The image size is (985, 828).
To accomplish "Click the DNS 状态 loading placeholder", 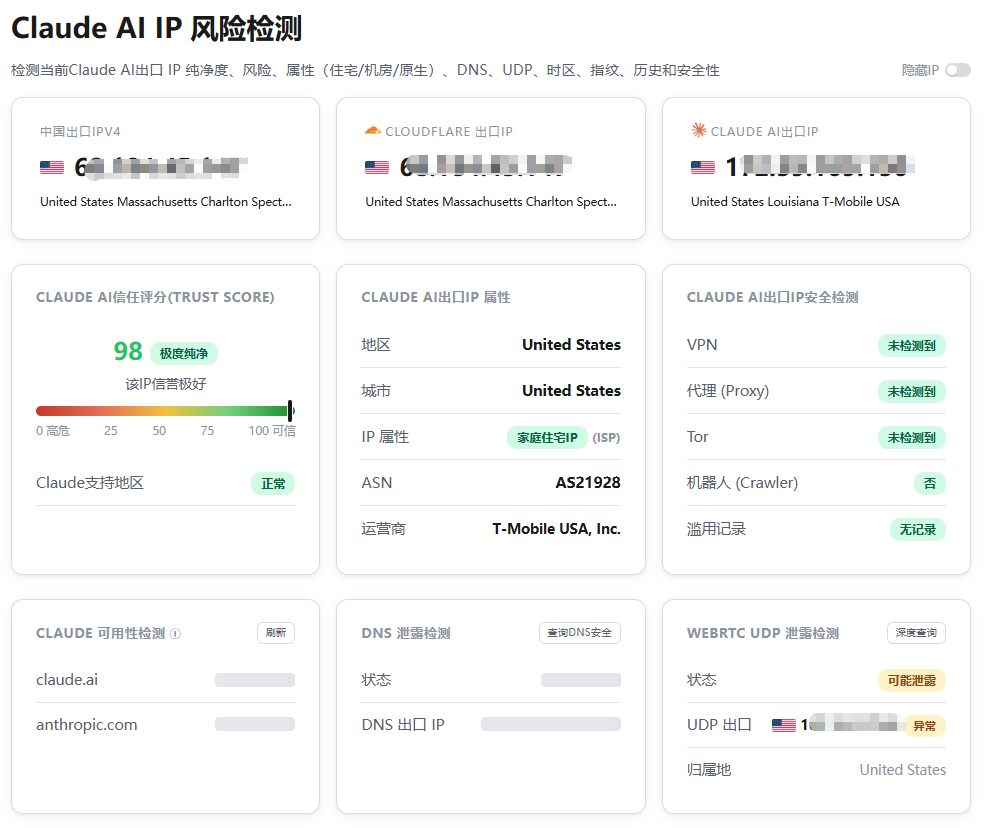I will tap(581, 680).
